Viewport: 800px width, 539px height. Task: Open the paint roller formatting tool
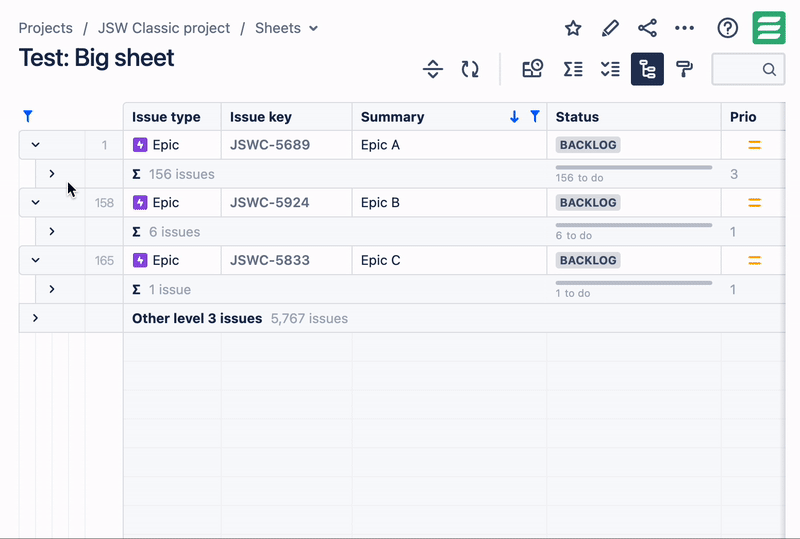click(x=684, y=69)
